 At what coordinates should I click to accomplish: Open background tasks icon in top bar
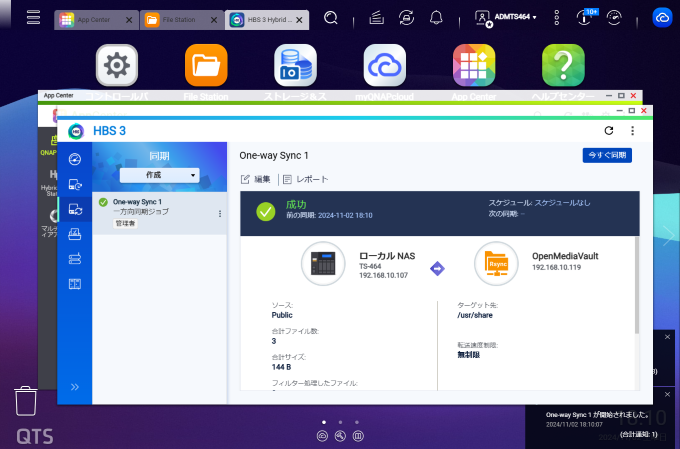point(376,18)
